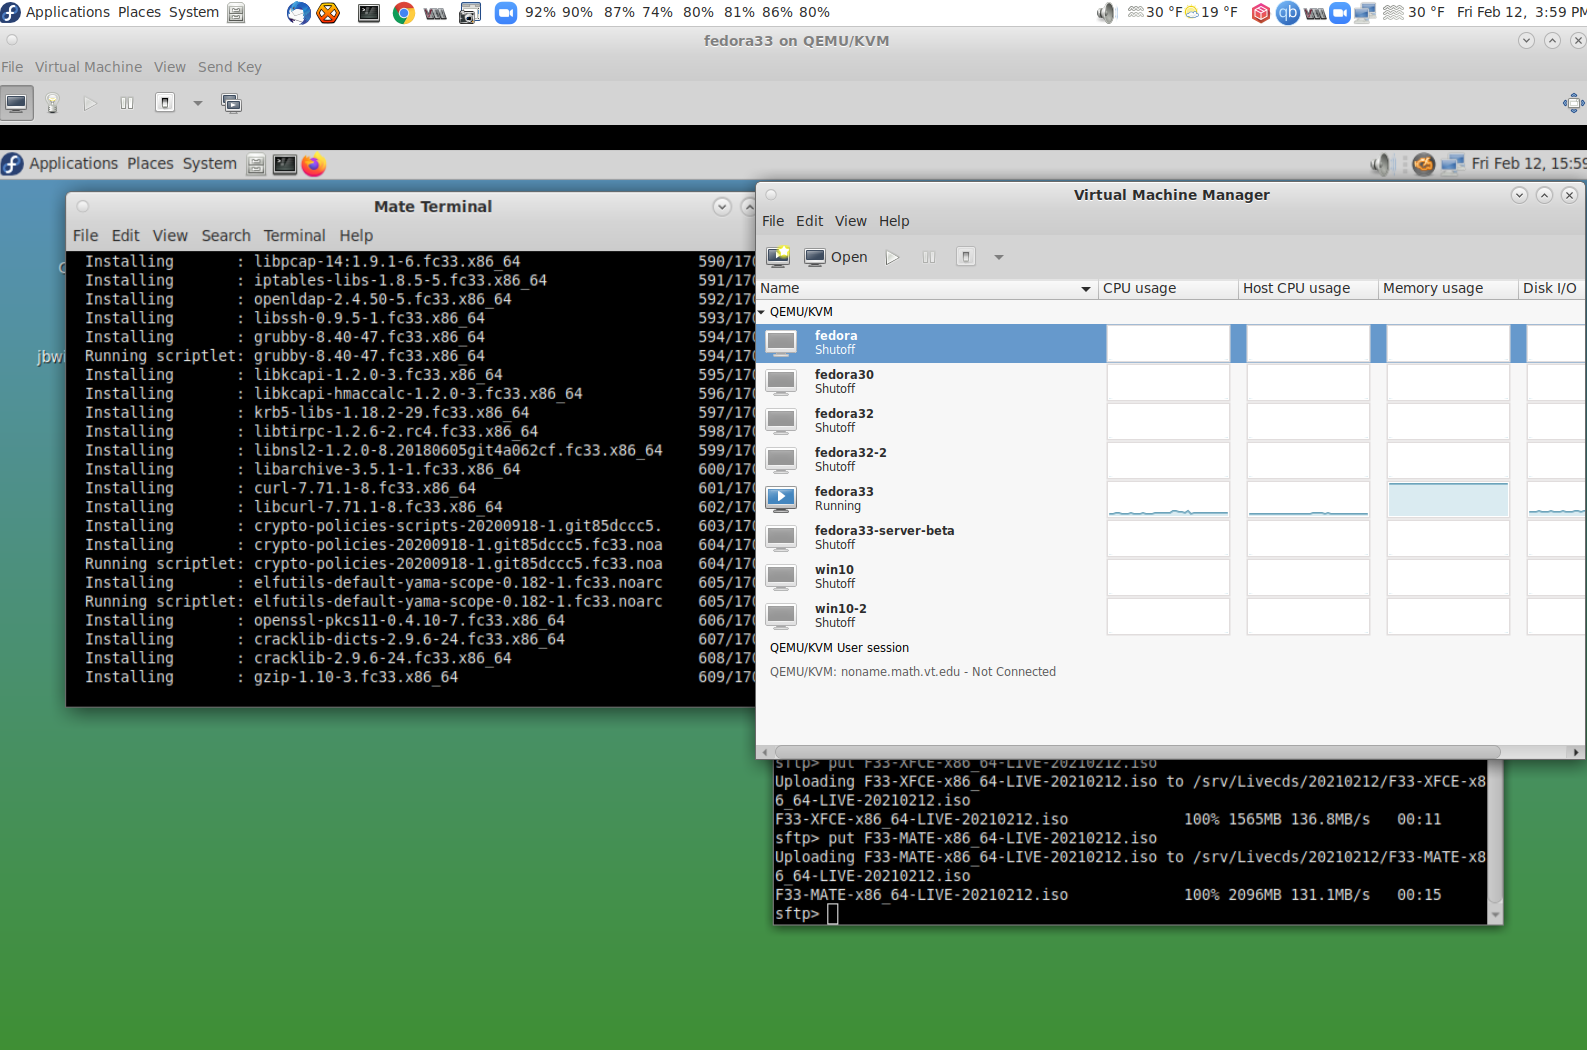Take a screenshot with the host panel camera icon
Image resolution: width=1587 pixels, height=1050 pixels.
469,13
